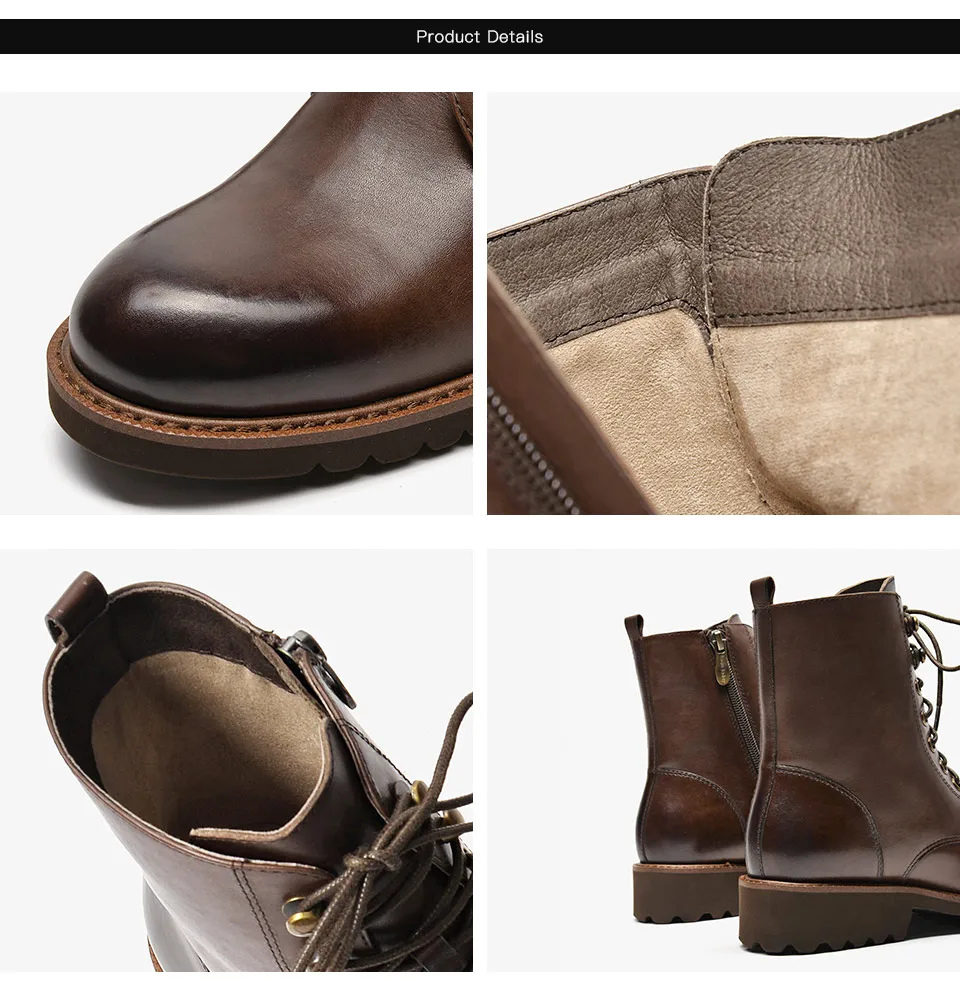Open the rear view boots pair image
Image resolution: width=960 pixels, height=992 pixels.
723,760
